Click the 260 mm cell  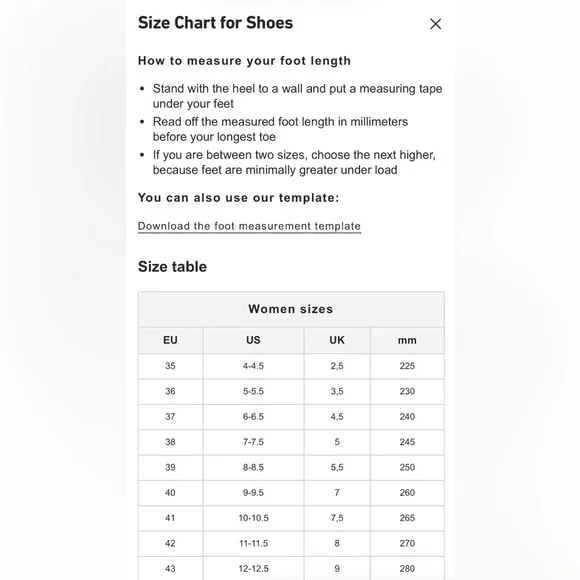(407, 493)
